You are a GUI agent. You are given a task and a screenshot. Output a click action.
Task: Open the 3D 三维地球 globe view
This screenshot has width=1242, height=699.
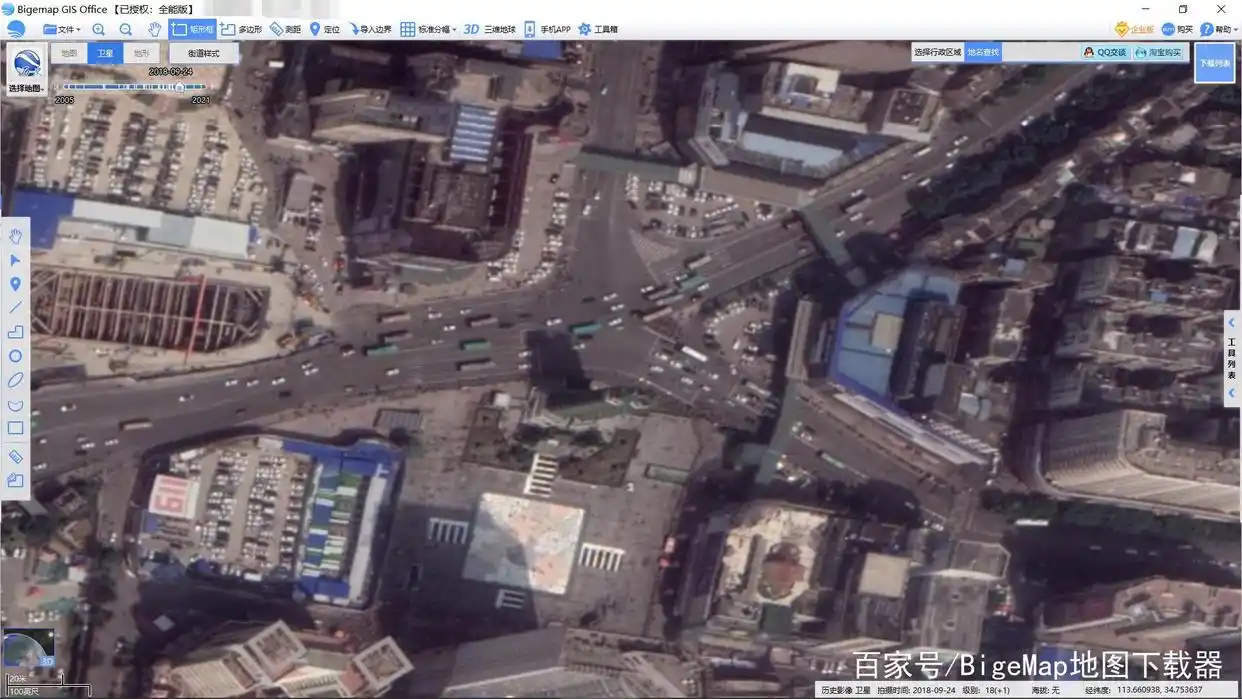tap(489, 29)
